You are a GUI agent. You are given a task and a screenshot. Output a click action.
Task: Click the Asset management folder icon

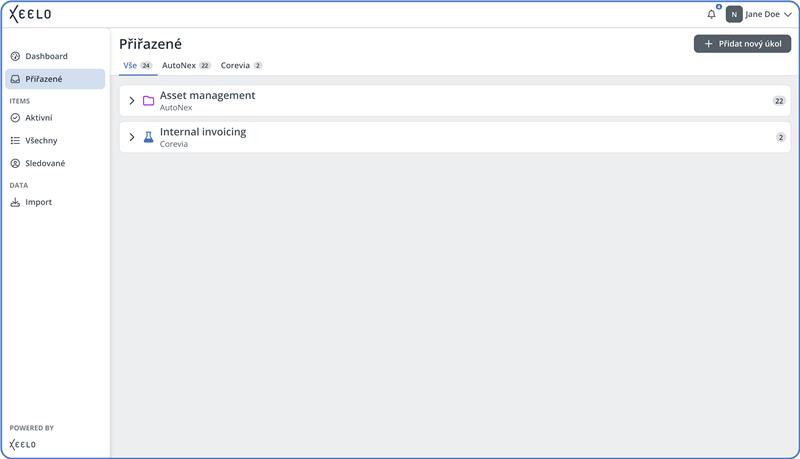click(x=148, y=101)
